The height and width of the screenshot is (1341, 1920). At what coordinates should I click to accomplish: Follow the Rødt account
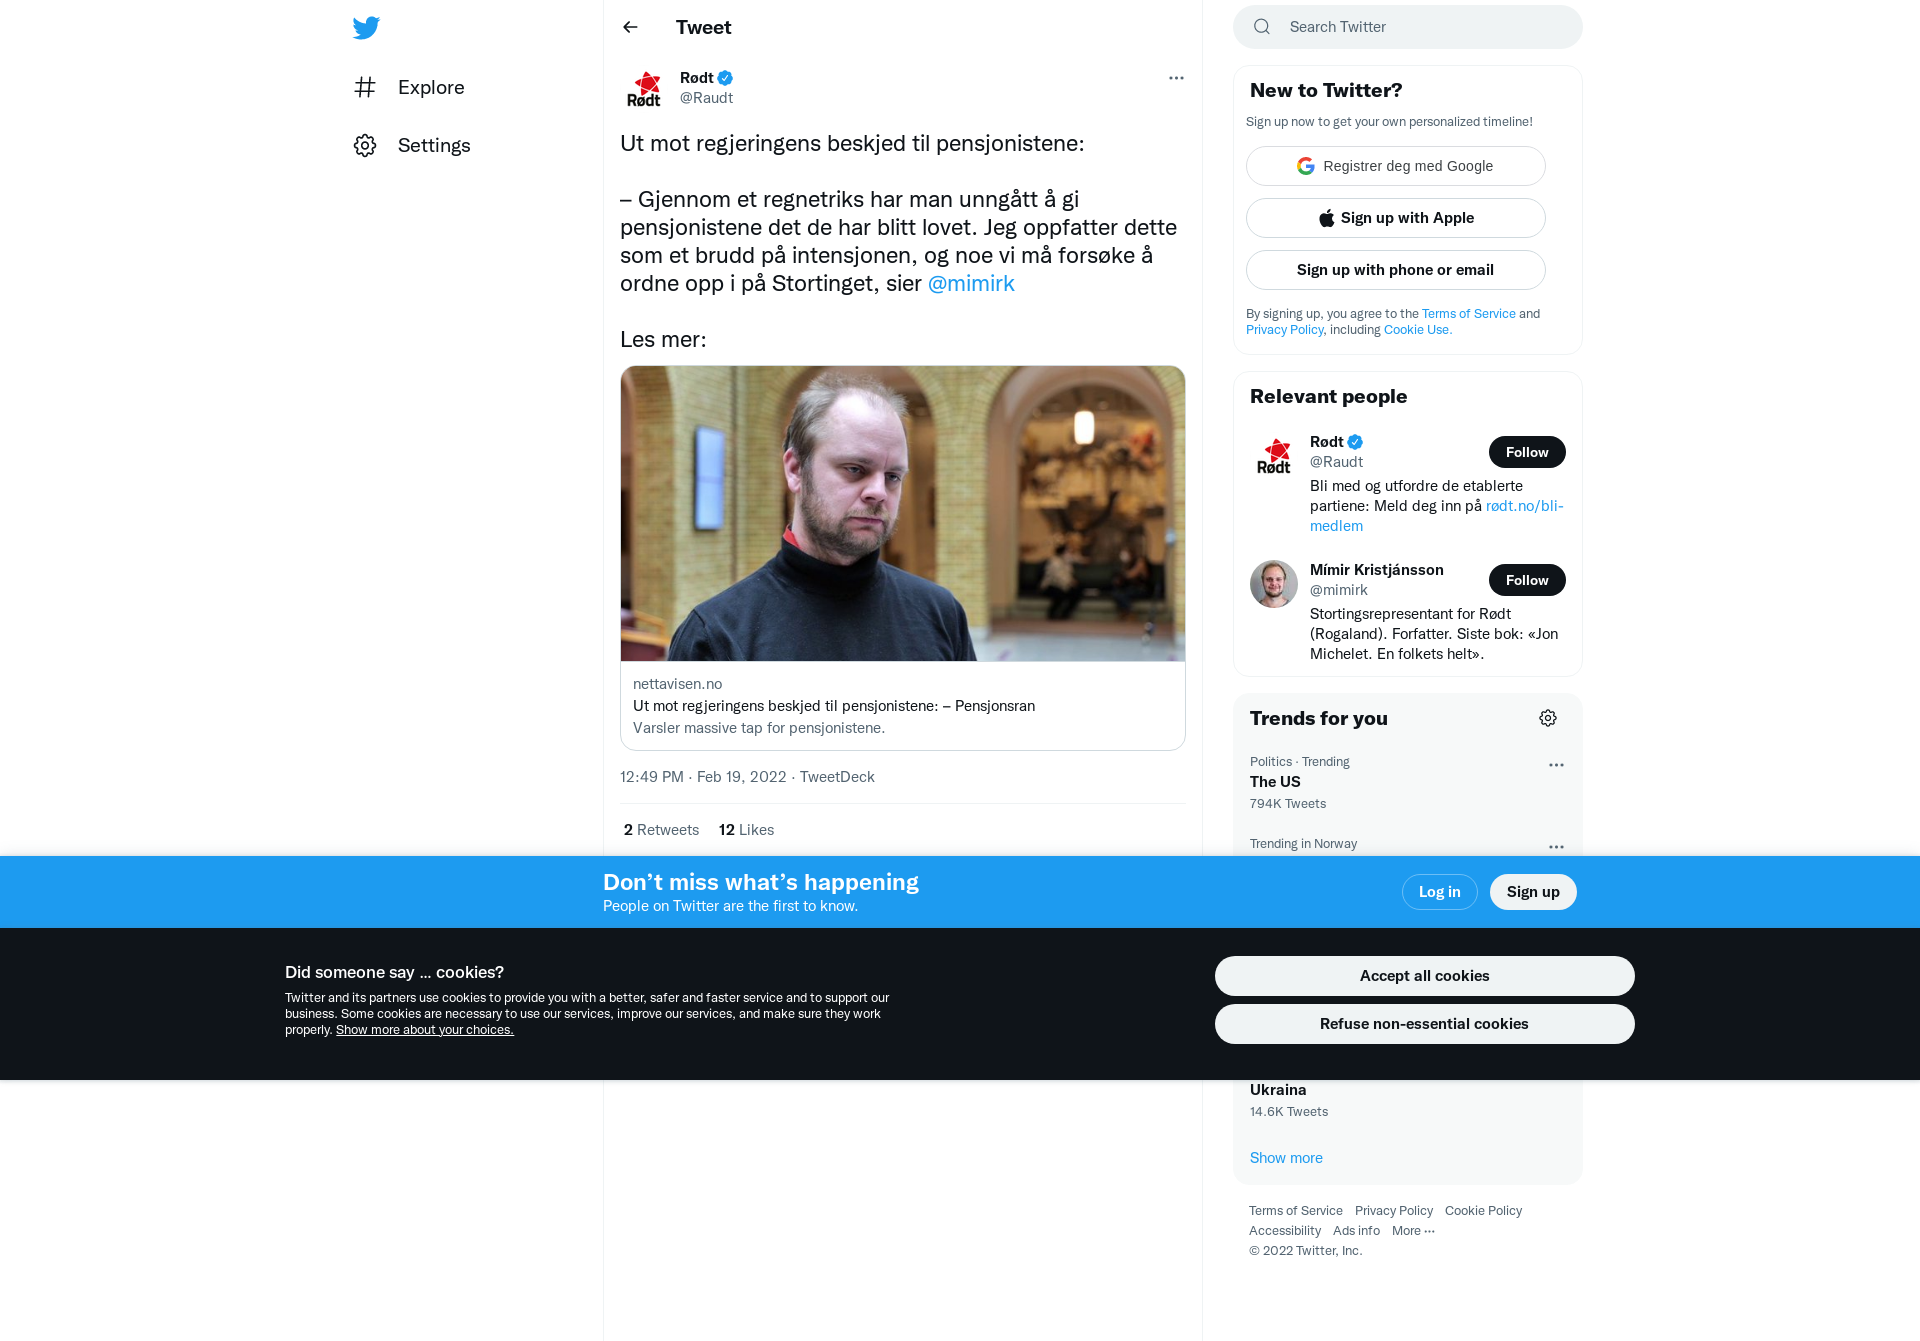[1527, 452]
